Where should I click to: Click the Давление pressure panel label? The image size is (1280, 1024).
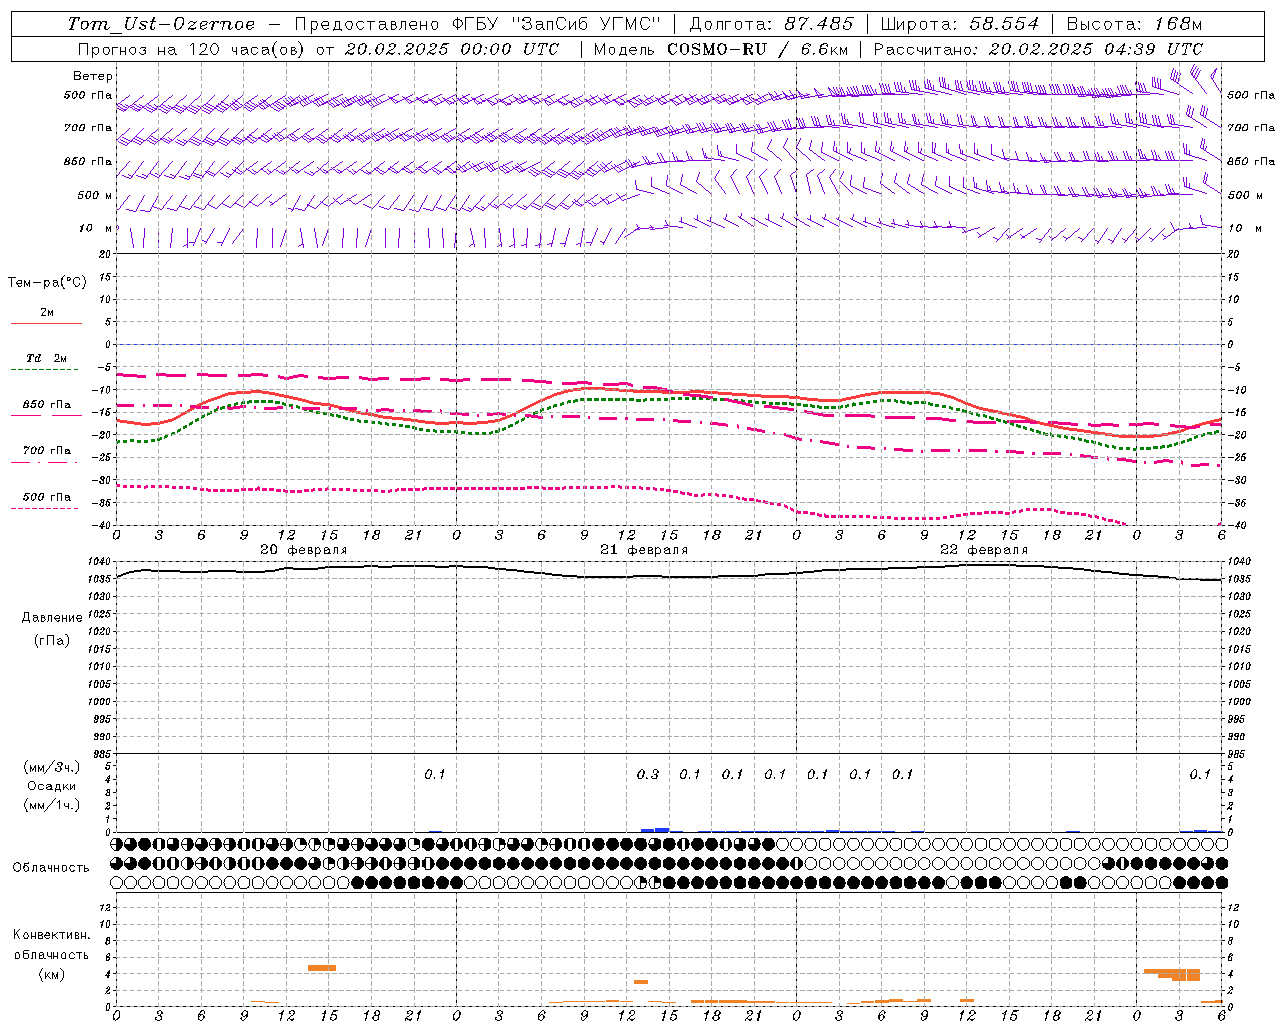tap(52, 618)
